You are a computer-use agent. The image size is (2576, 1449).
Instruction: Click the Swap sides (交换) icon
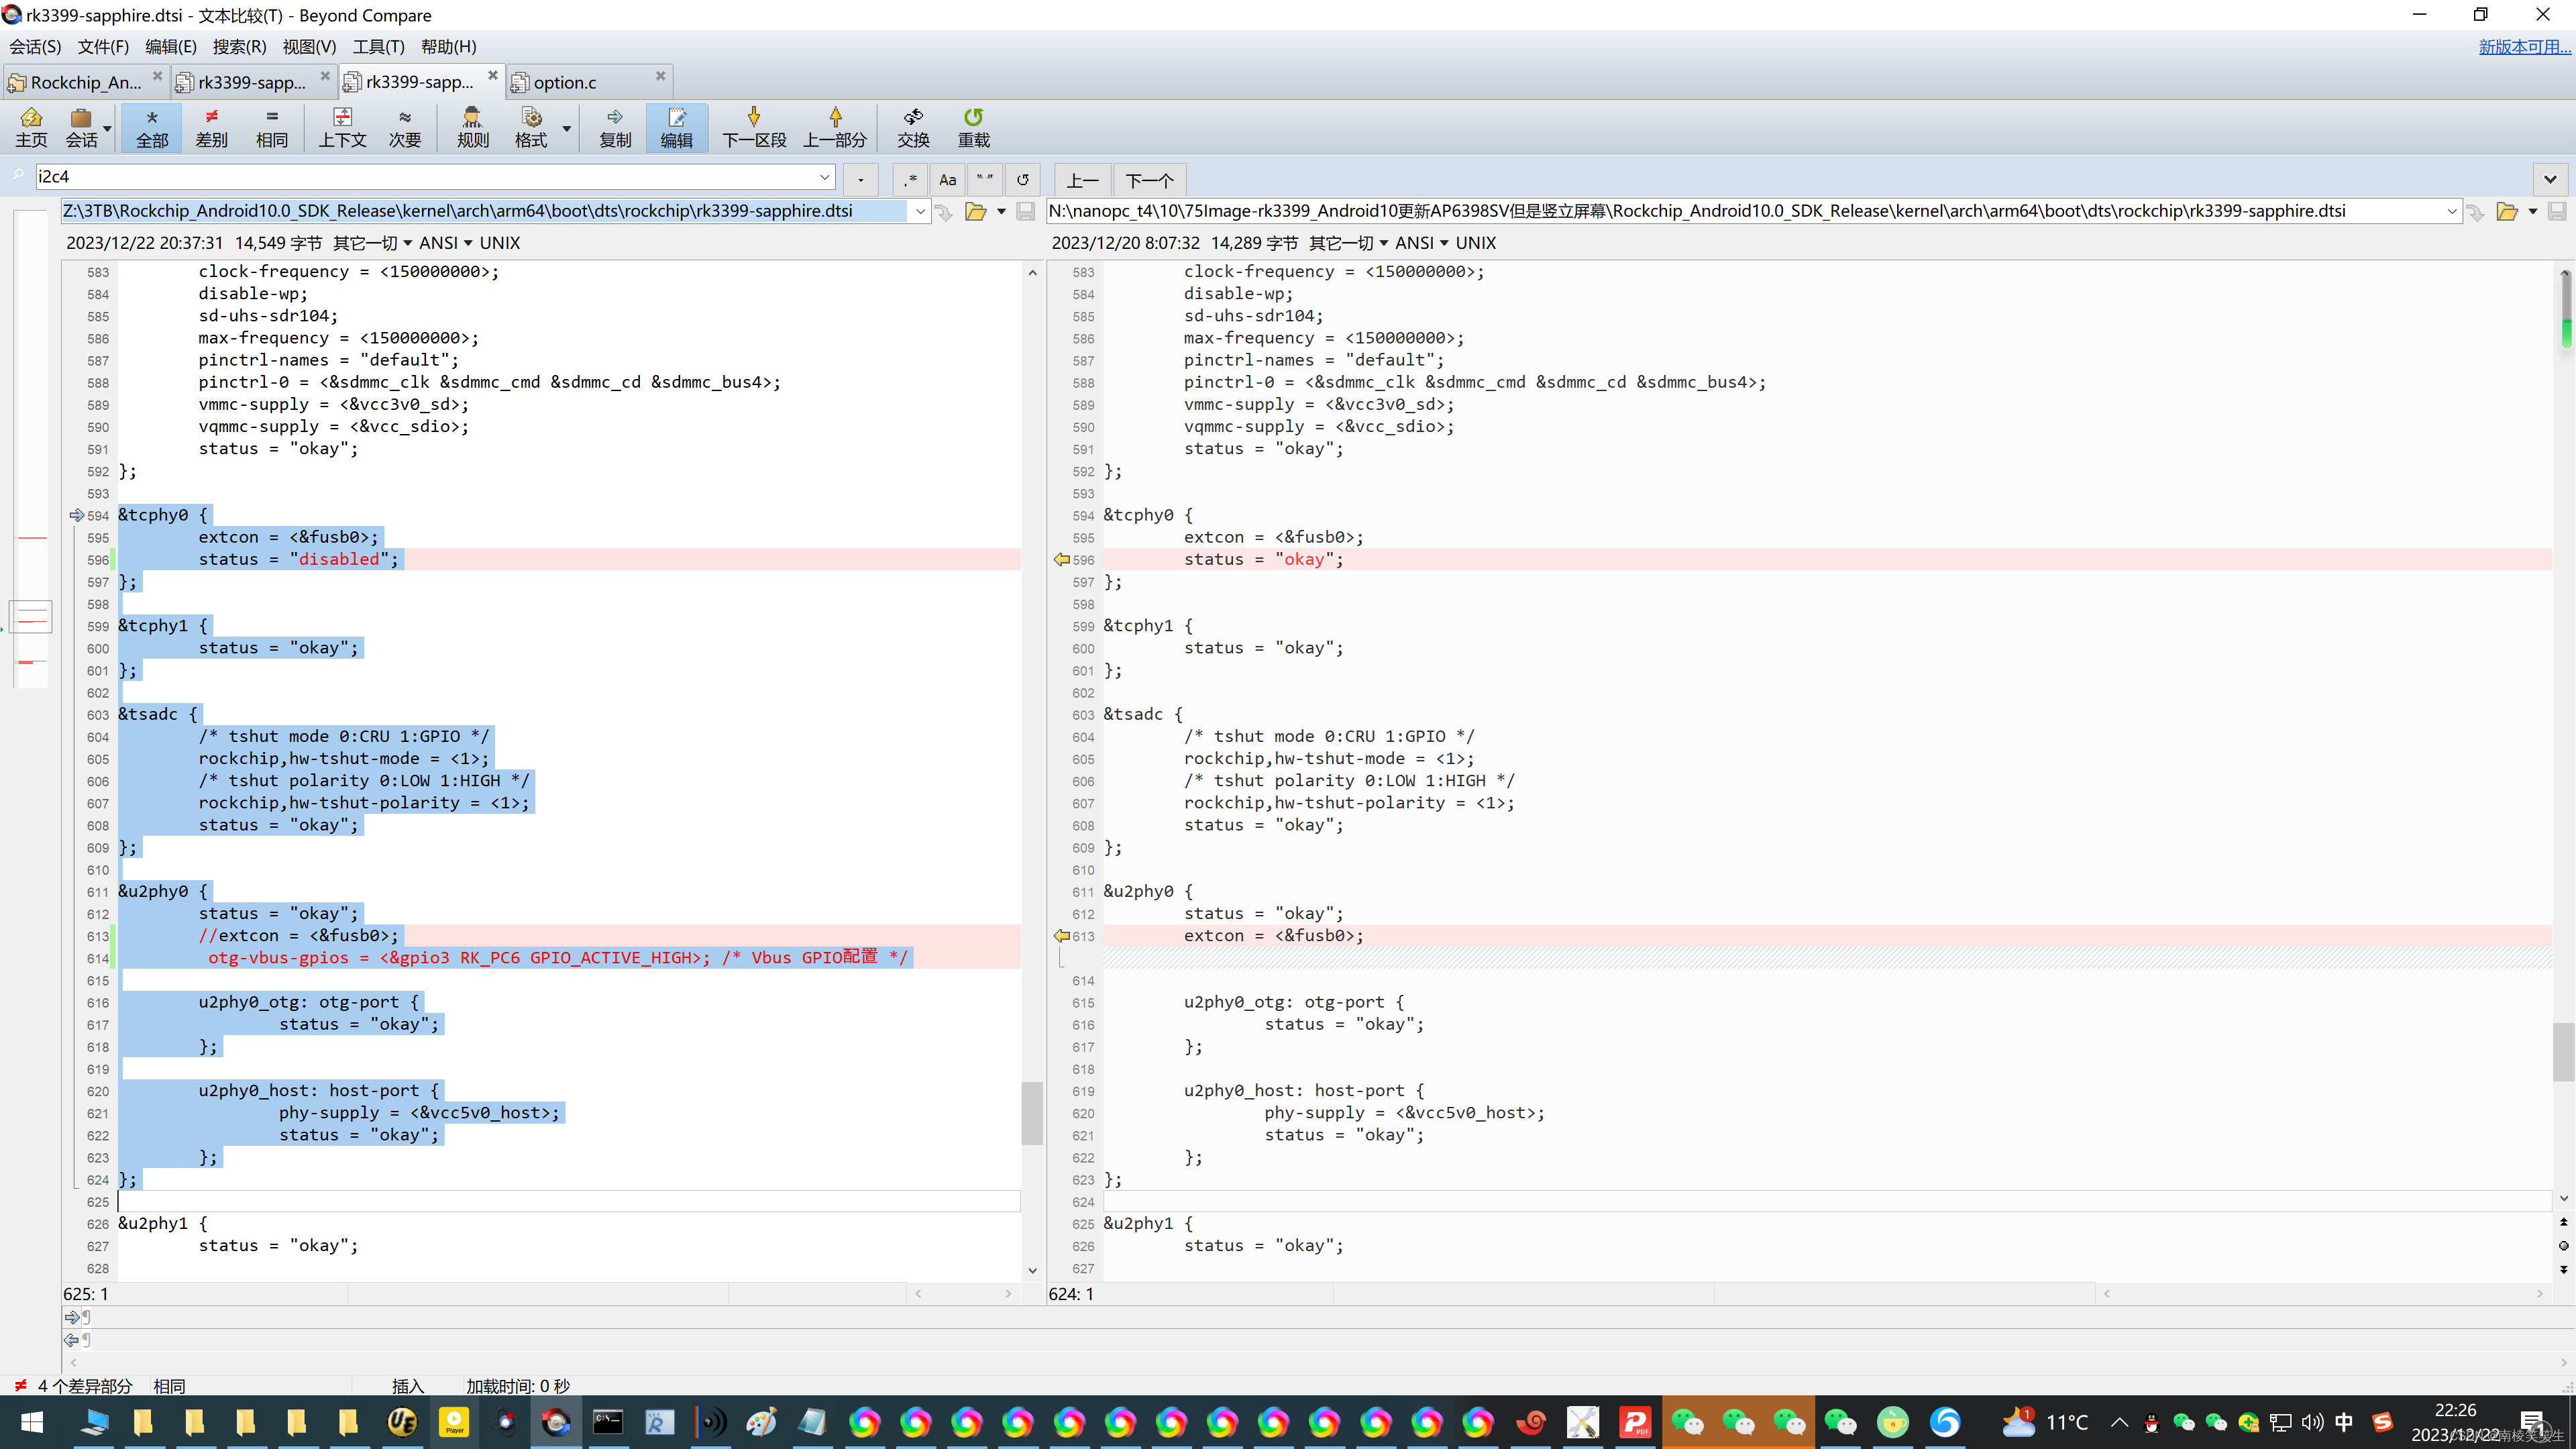[x=912, y=127]
